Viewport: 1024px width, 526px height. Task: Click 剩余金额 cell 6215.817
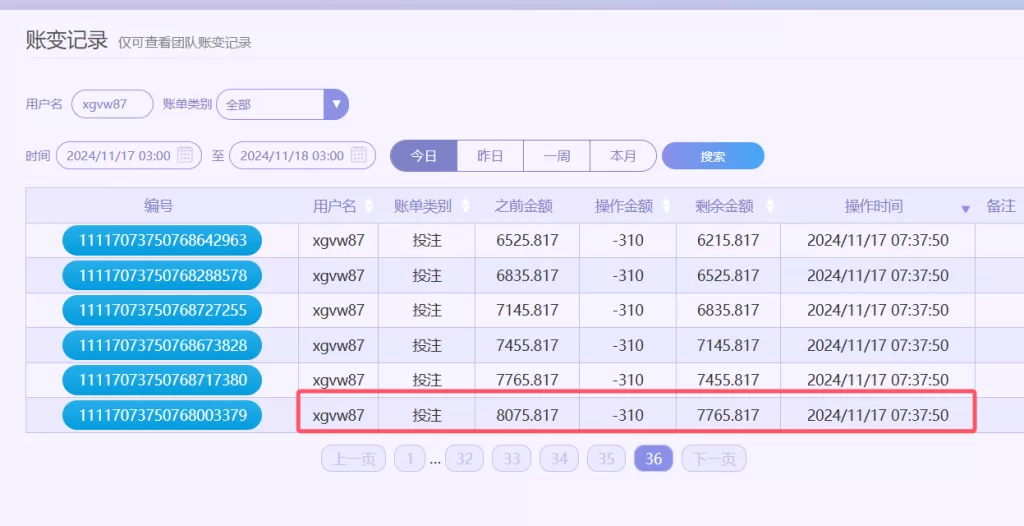tap(728, 240)
